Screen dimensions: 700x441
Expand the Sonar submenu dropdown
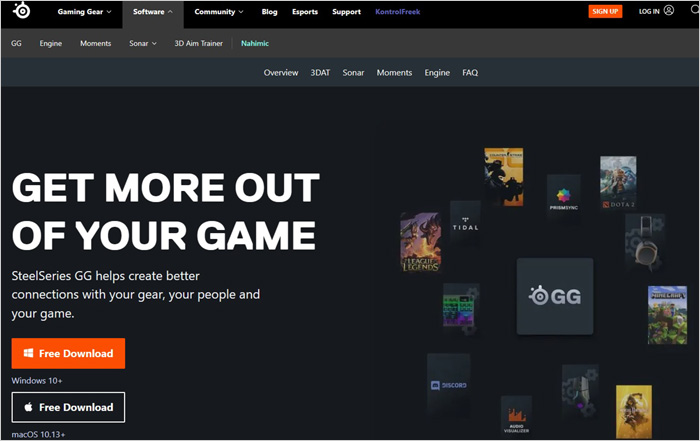pos(143,43)
